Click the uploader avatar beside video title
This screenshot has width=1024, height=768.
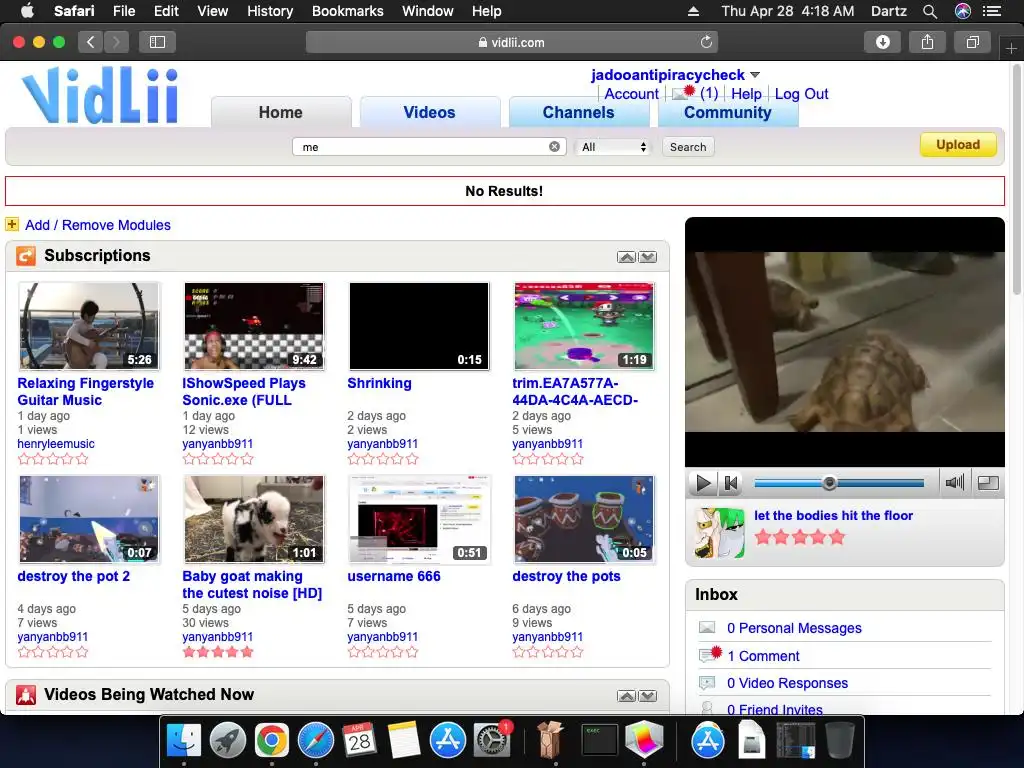[719, 533]
